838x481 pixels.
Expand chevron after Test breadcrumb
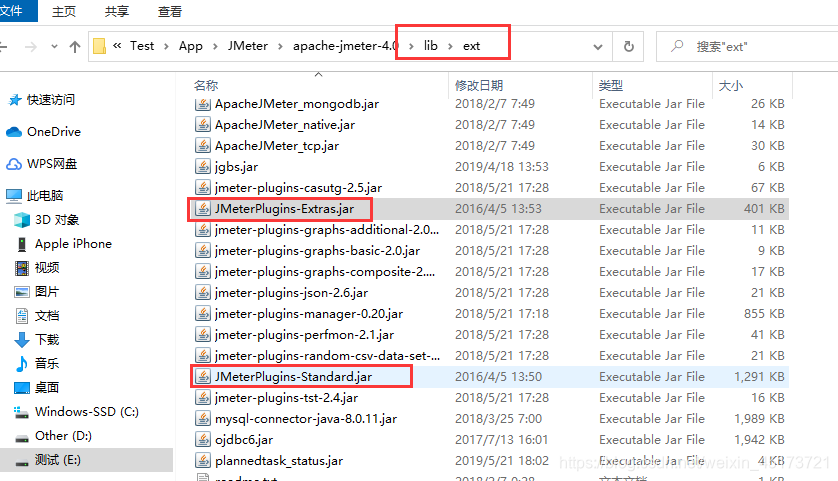pos(166,46)
